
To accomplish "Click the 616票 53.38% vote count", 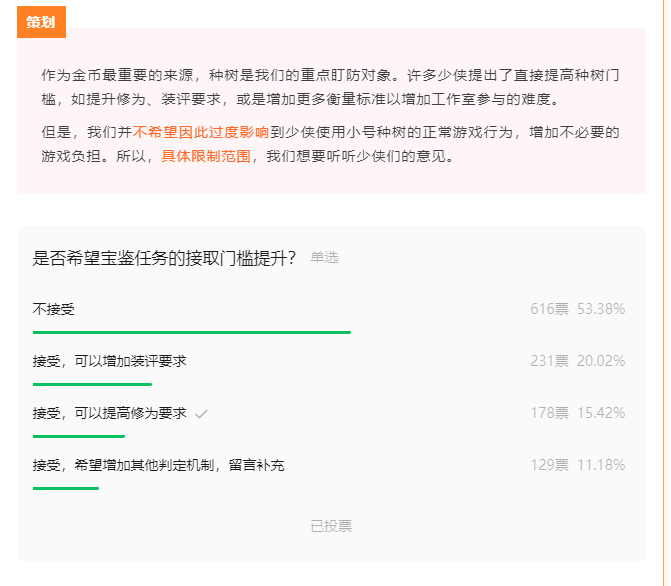I will click(x=577, y=309).
